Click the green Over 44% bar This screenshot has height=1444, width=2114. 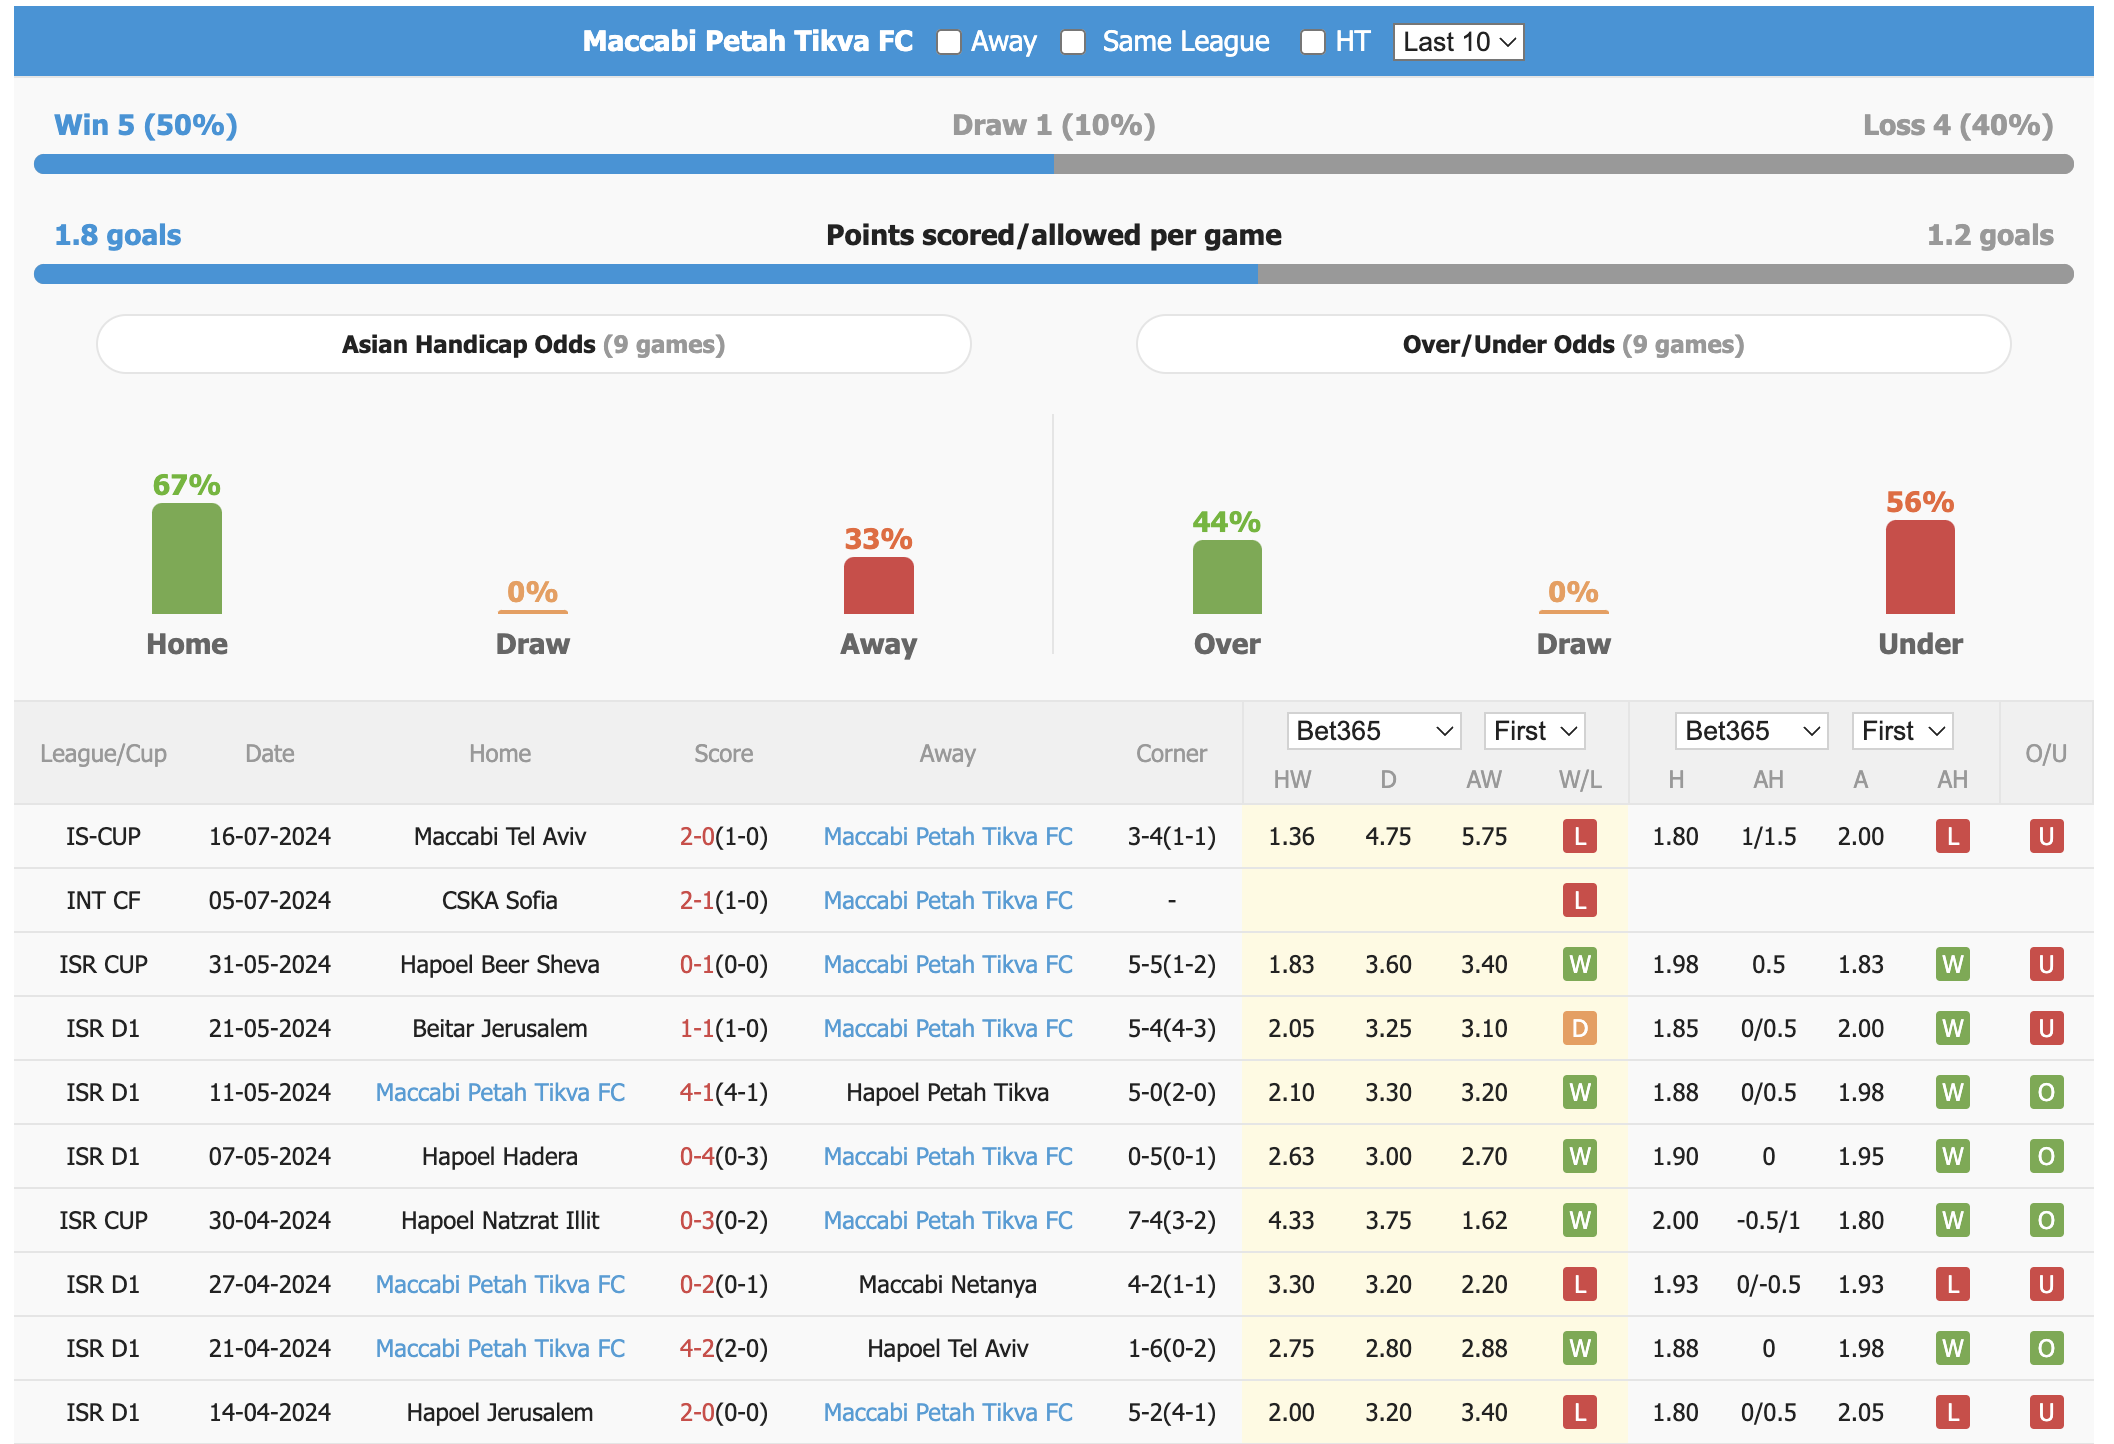[x=1227, y=577]
